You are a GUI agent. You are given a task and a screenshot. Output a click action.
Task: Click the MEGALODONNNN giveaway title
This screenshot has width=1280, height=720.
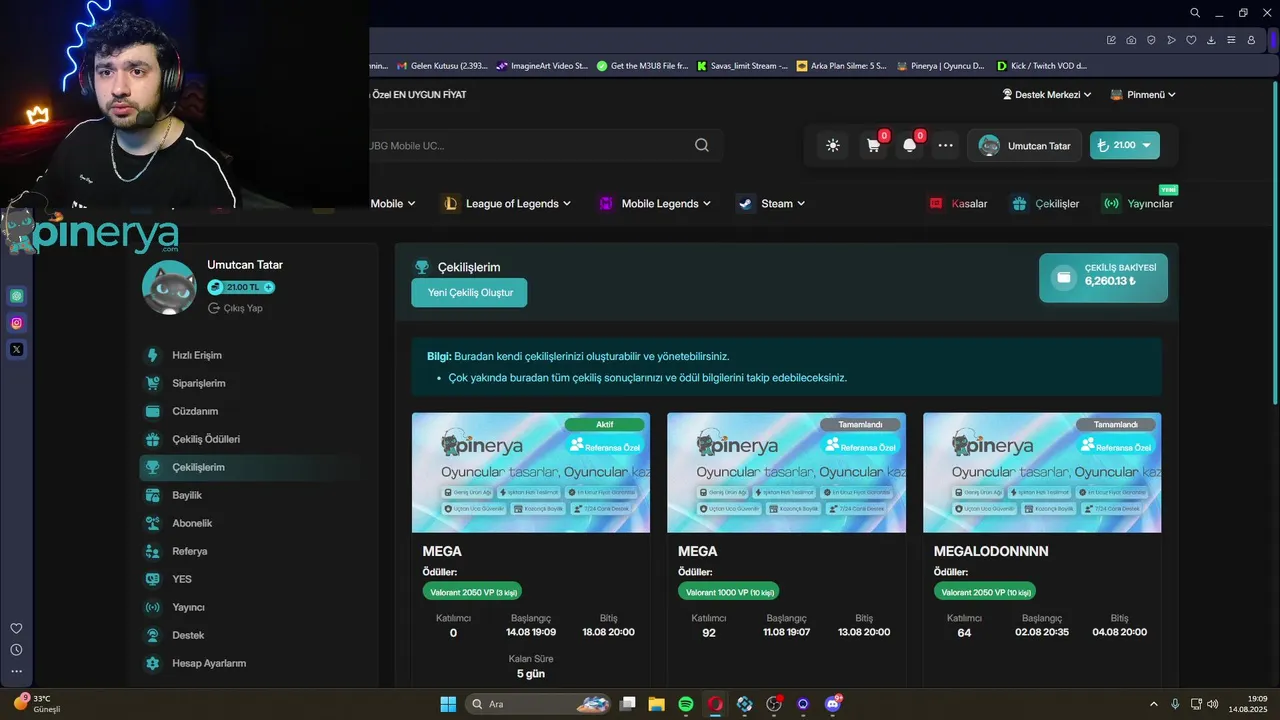tap(991, 551)
